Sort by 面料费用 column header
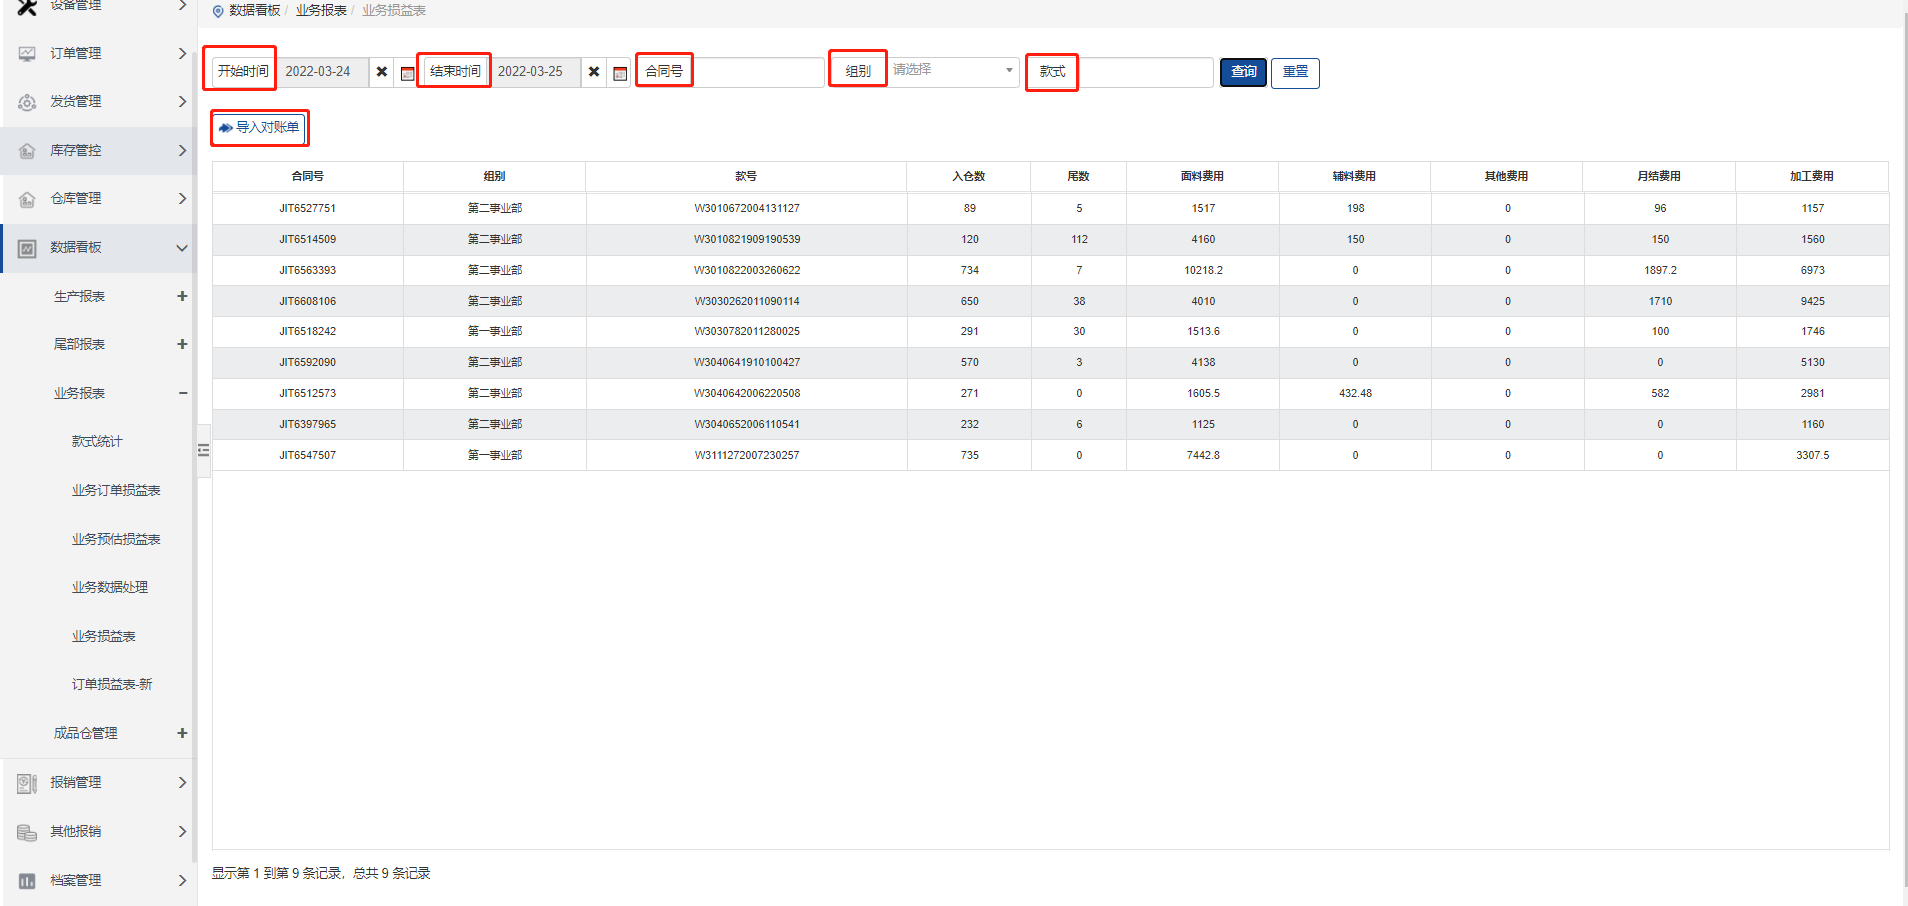 [x=1202, y=176]
